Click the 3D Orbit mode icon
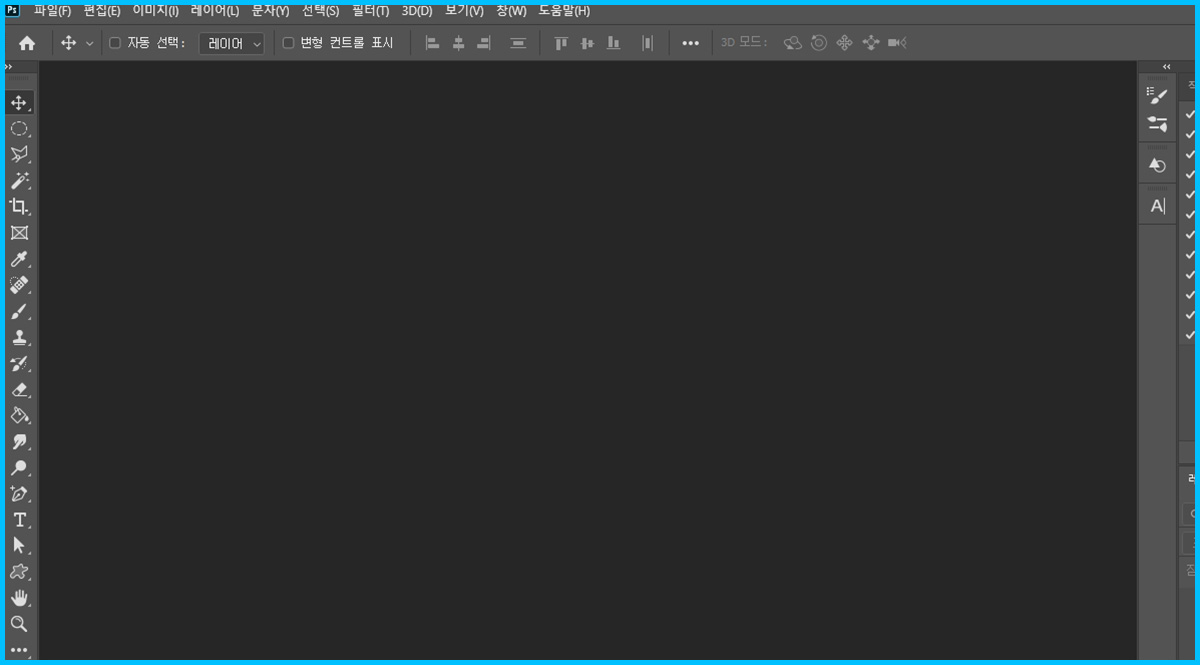The width and height of the screenshot is (1200, 665). pos(793,43)
